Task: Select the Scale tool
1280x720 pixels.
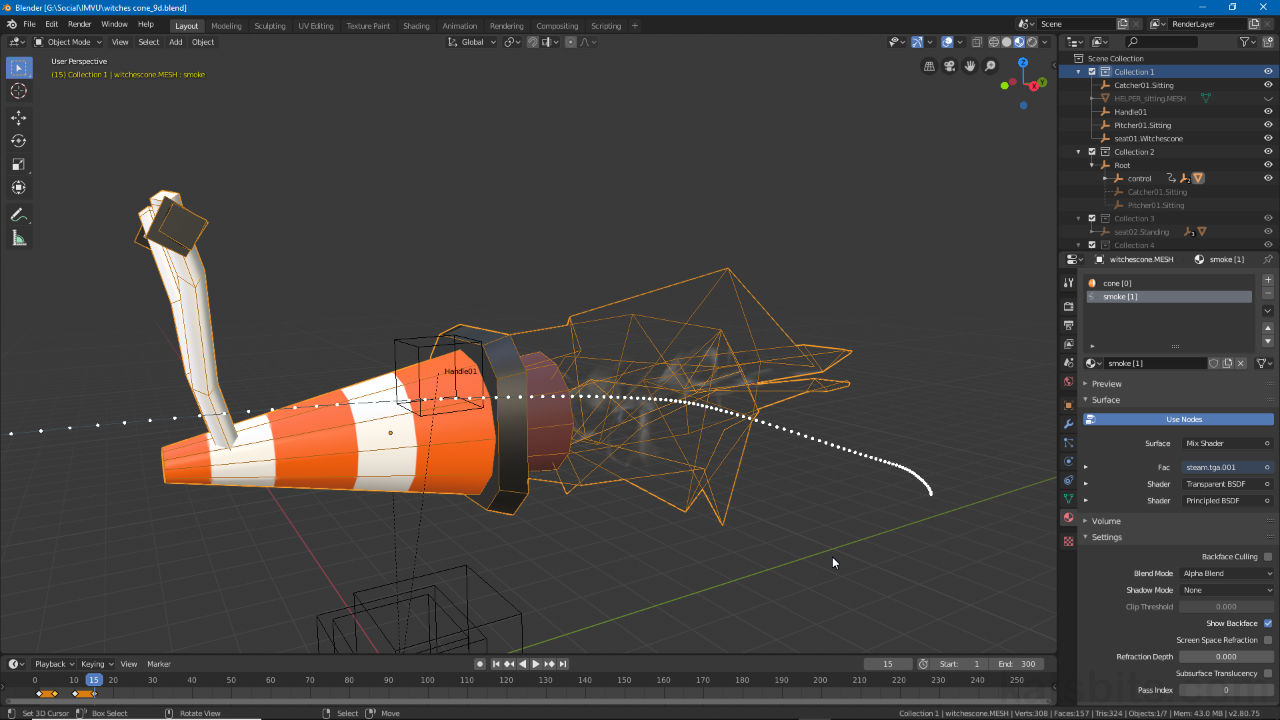Action: (19, 164)
